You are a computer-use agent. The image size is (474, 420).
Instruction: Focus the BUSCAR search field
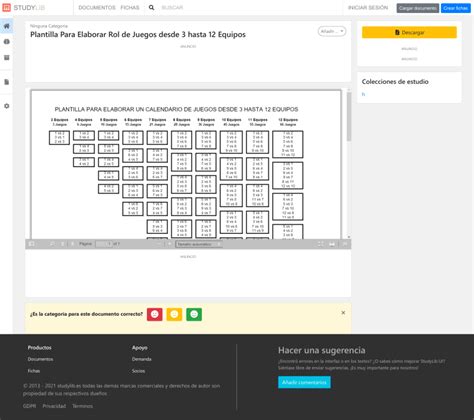click(172, 8)
